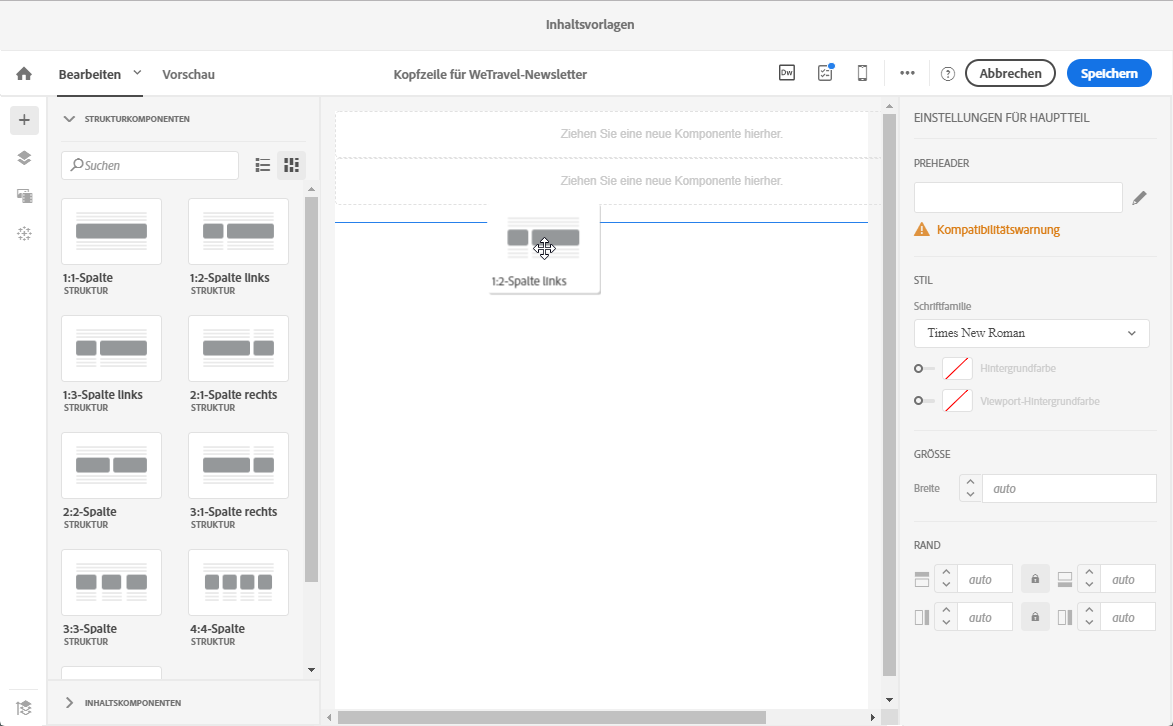Adjust the Breite width stepper
The width and height of the screenshot is (1173, 726).
pyautogui.click(x=970, y=489)
